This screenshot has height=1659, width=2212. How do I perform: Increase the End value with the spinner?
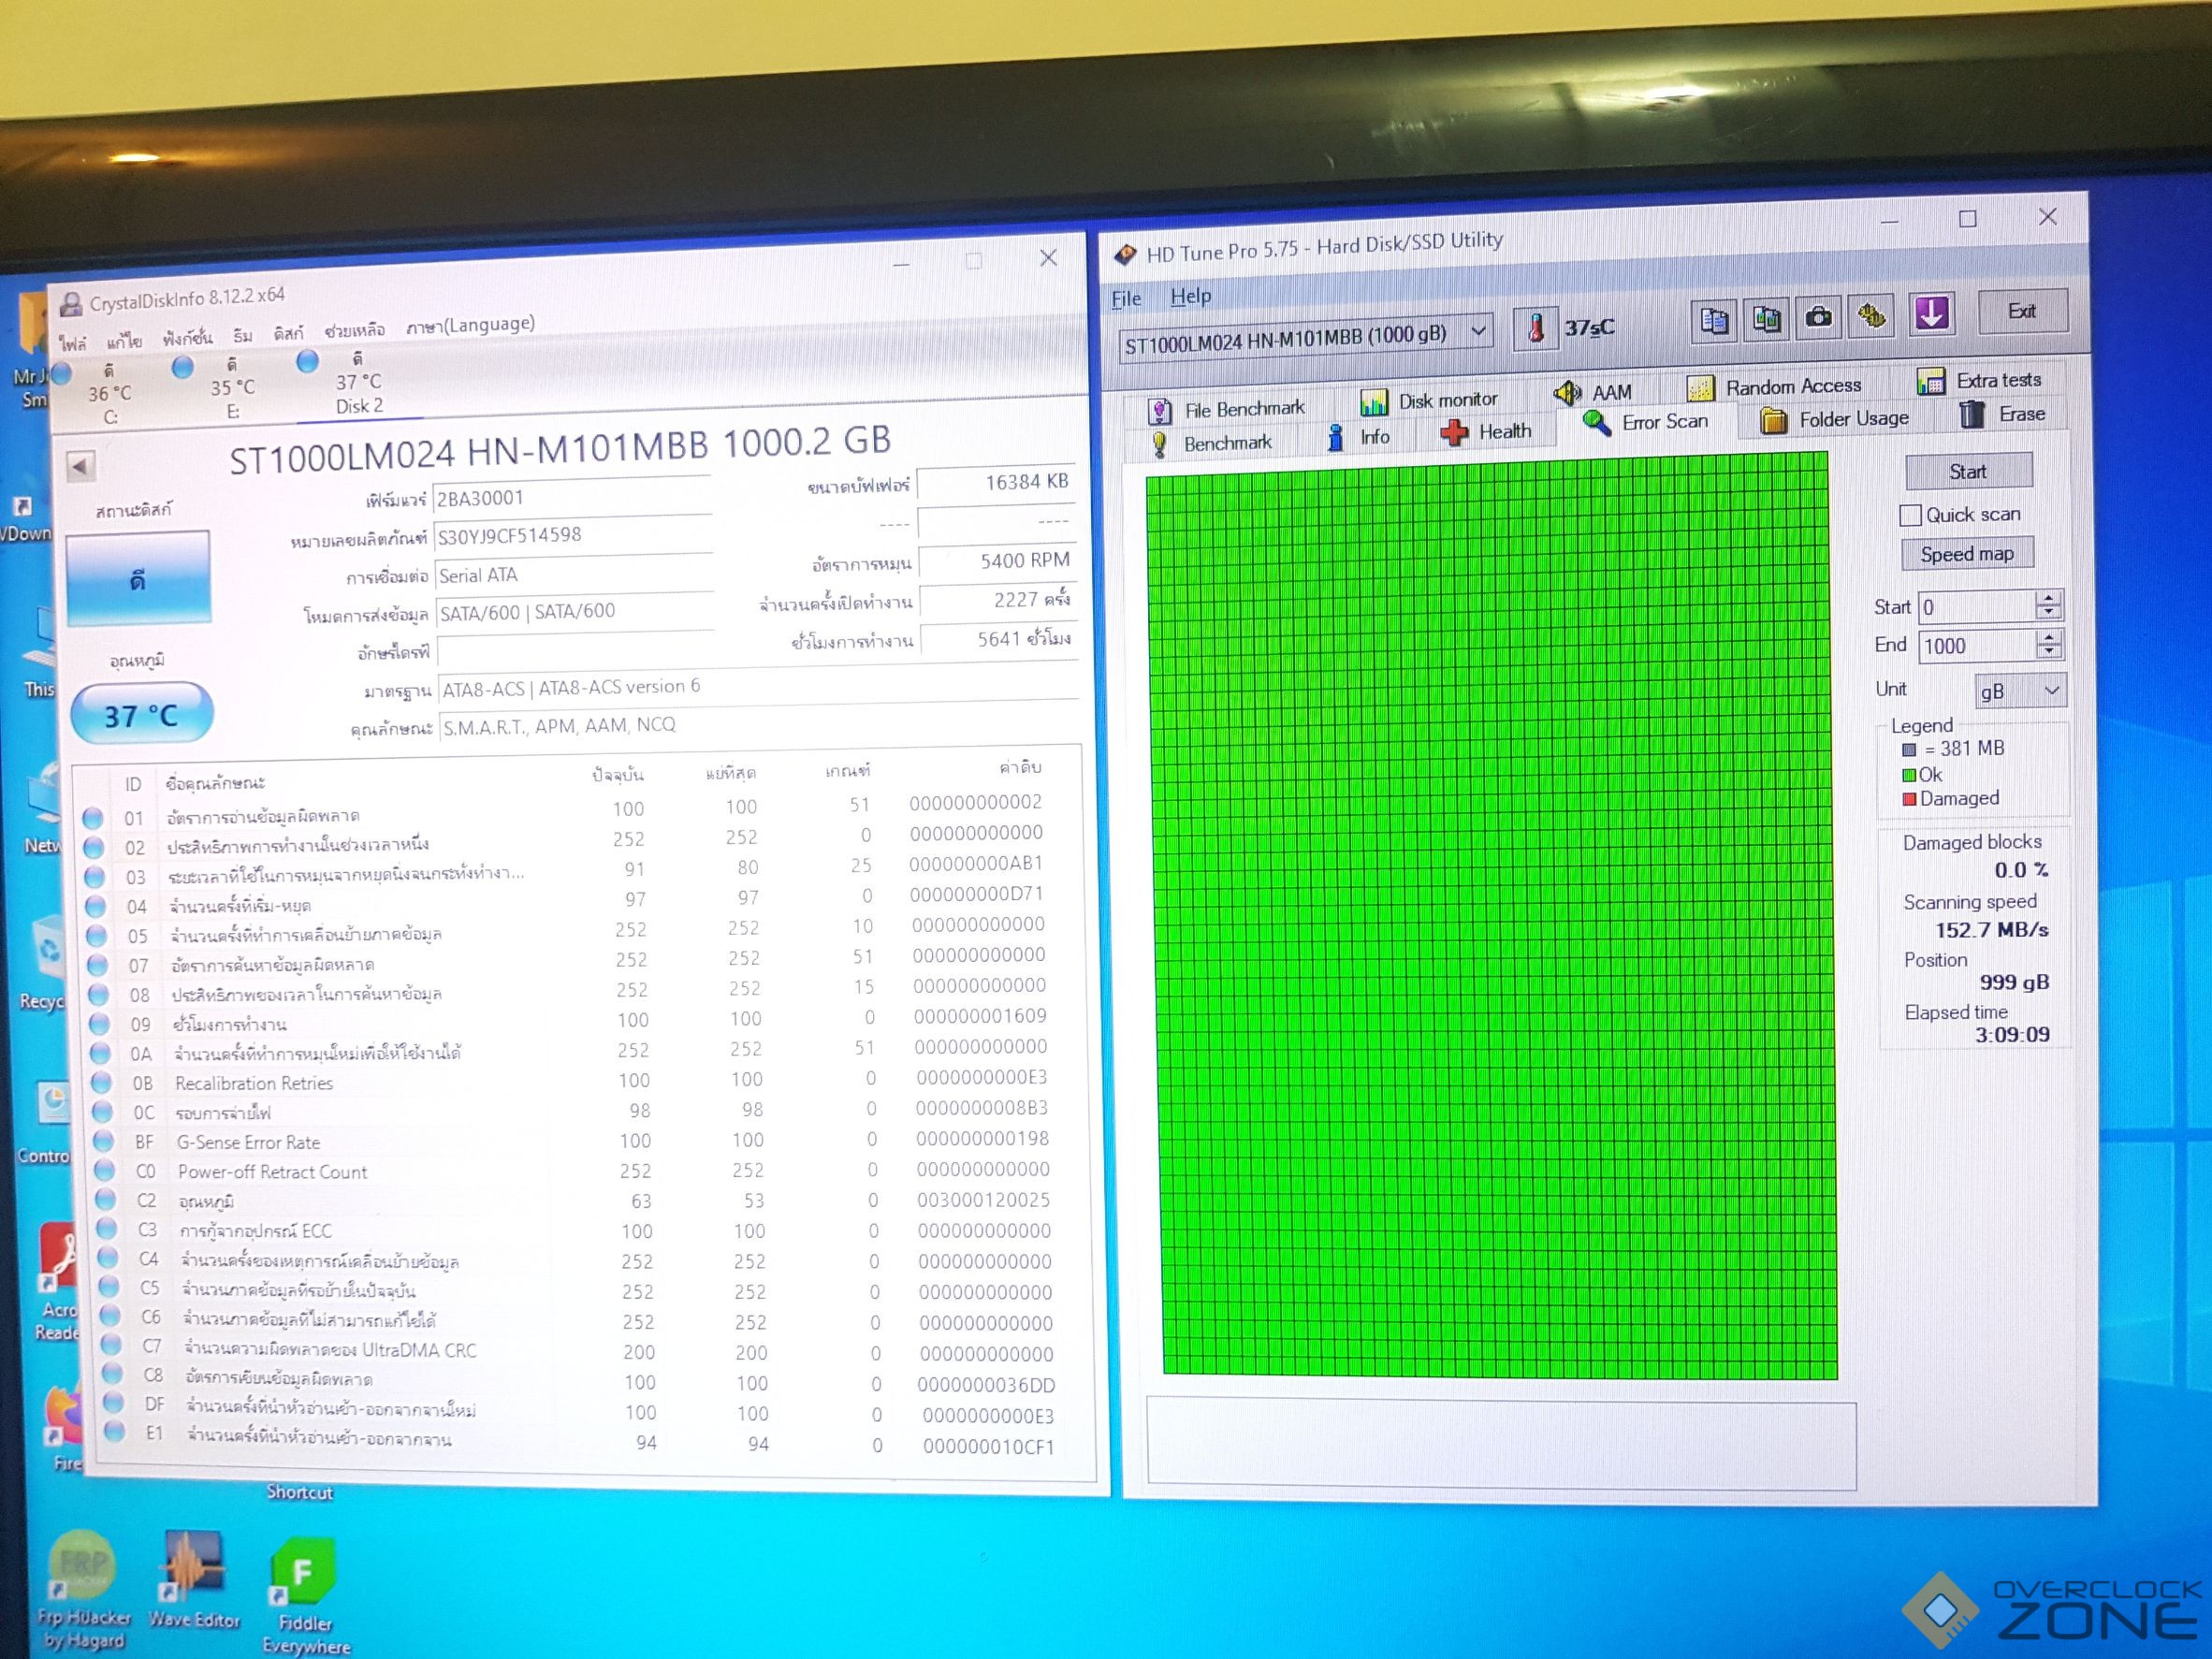pos(2049,637)
